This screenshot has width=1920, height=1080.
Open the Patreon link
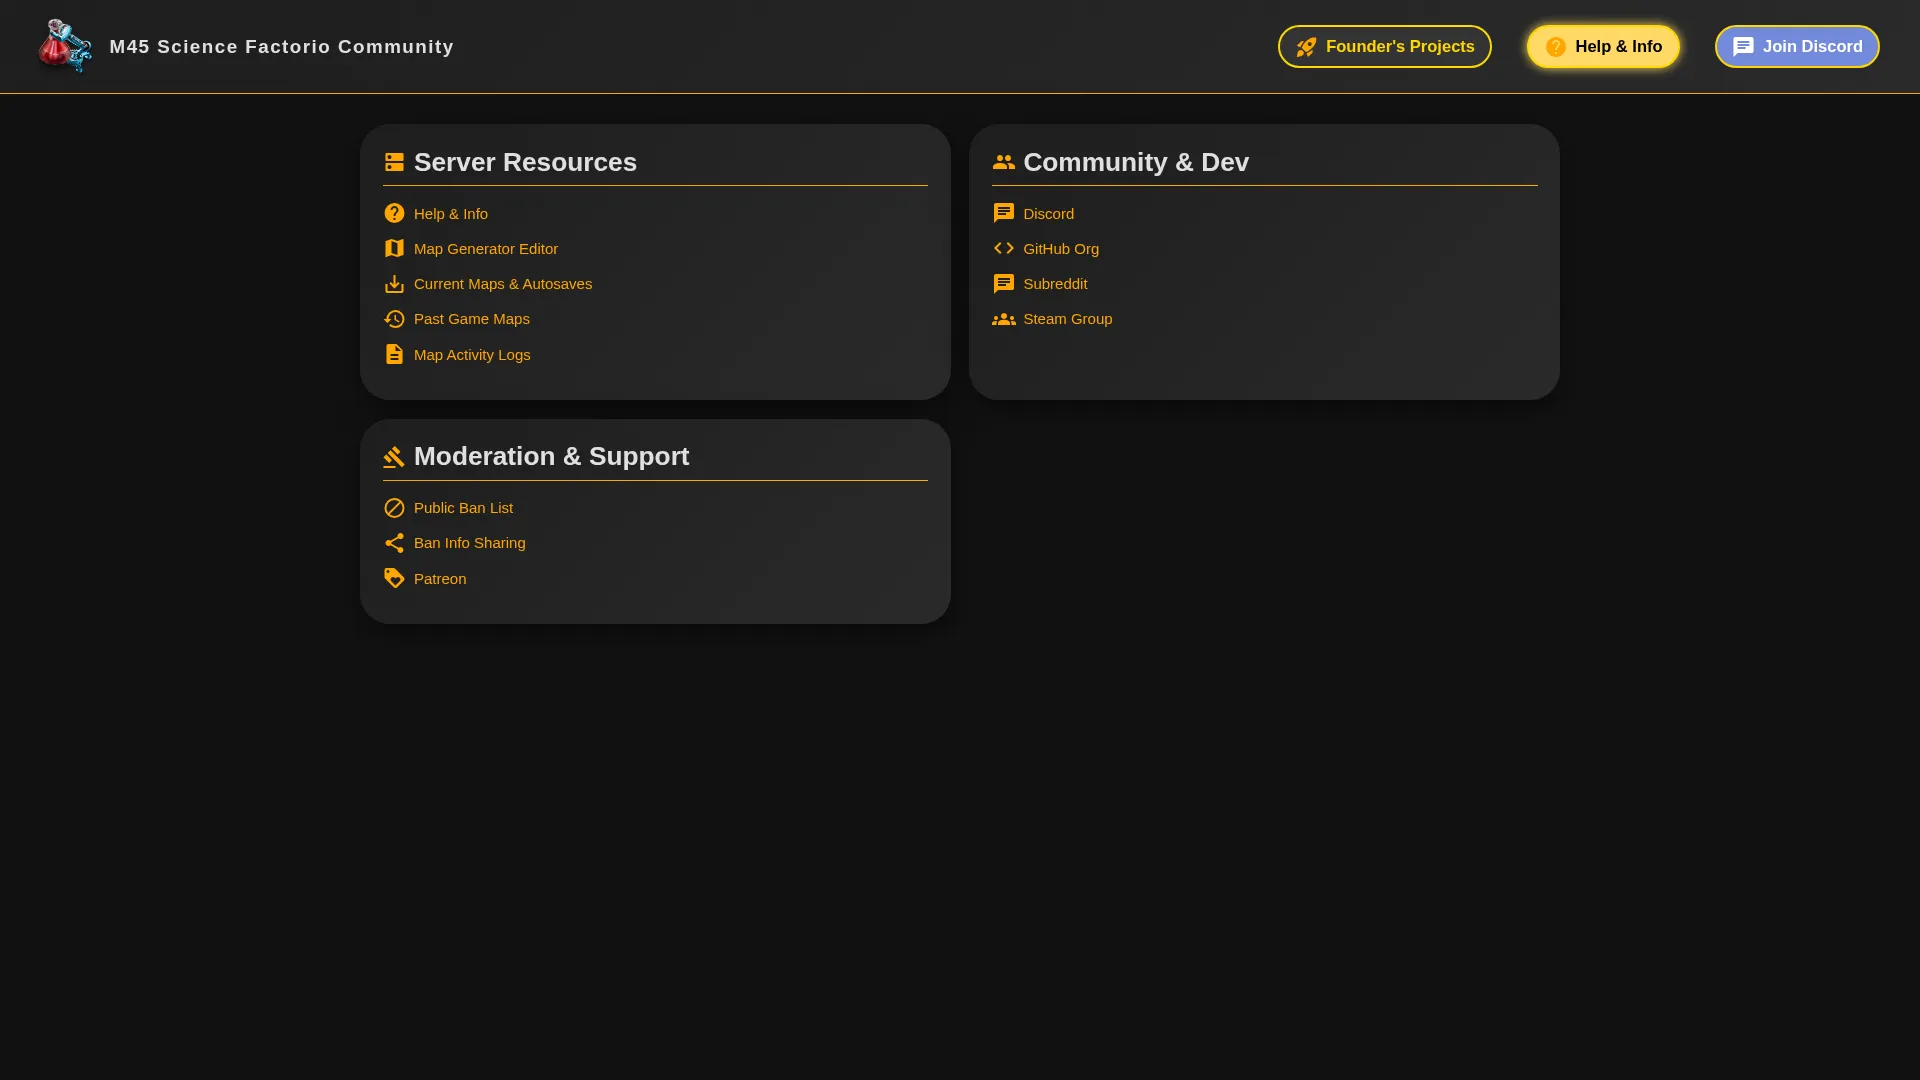pyautogui.click(x=440, y=579)
